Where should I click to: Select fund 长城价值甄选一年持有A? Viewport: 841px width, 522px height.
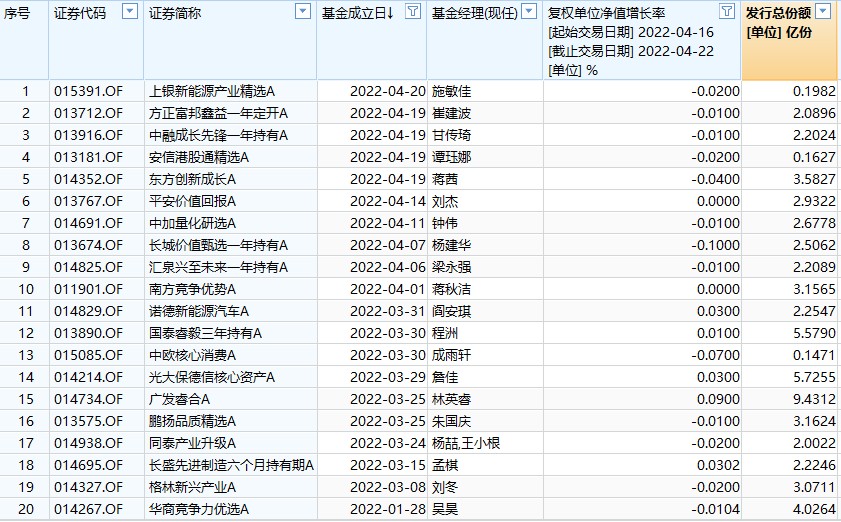click(x=218, y=245)
